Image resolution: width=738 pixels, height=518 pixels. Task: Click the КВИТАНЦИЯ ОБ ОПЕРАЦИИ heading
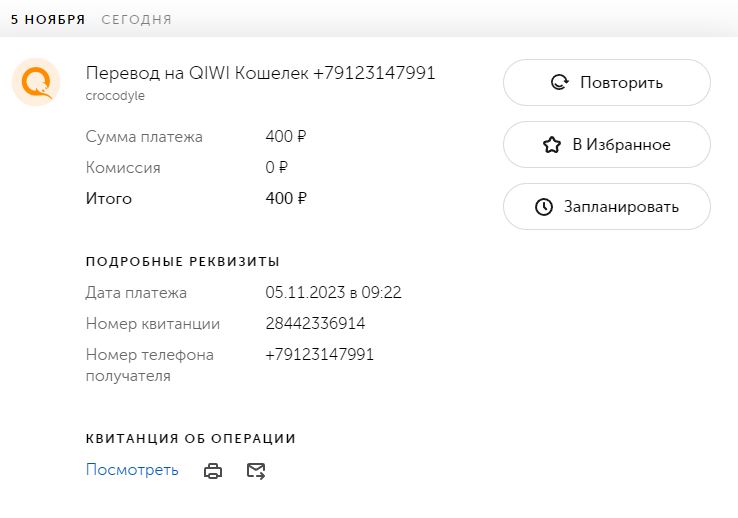(191, 438)
